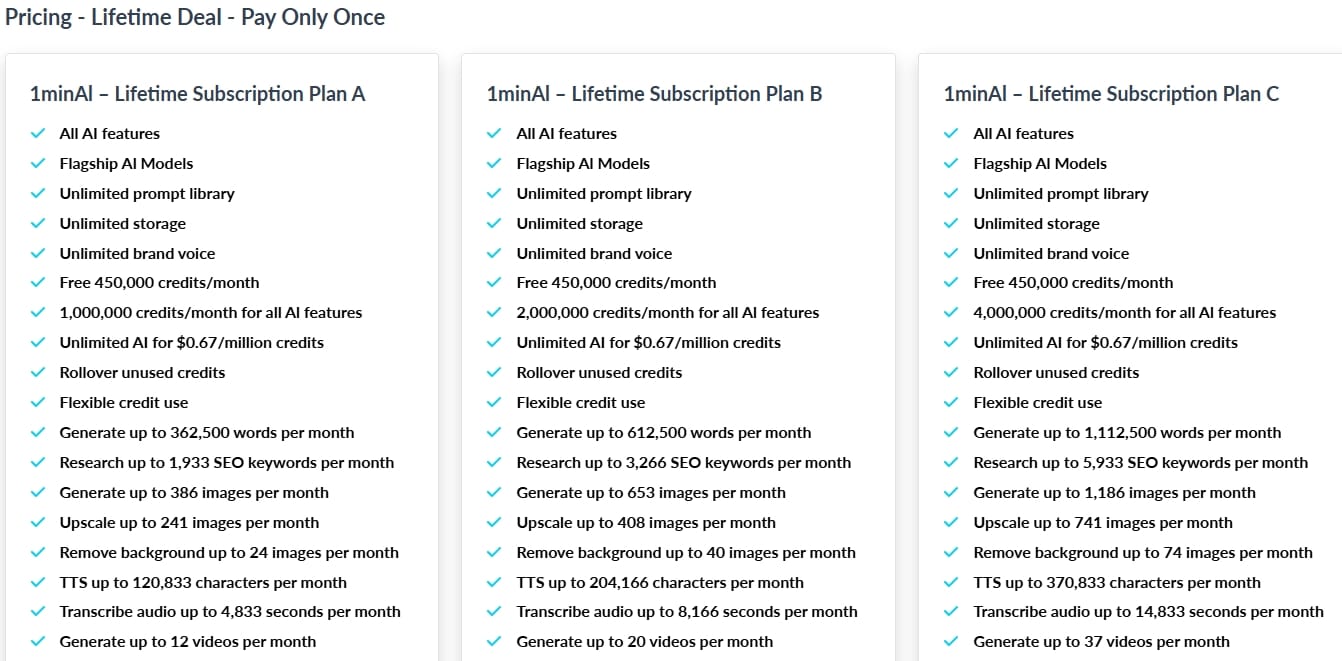1342x661 pixels.
Task: Select the "Lifetime Subscription Plan B" heading
Action: point(654,94)
